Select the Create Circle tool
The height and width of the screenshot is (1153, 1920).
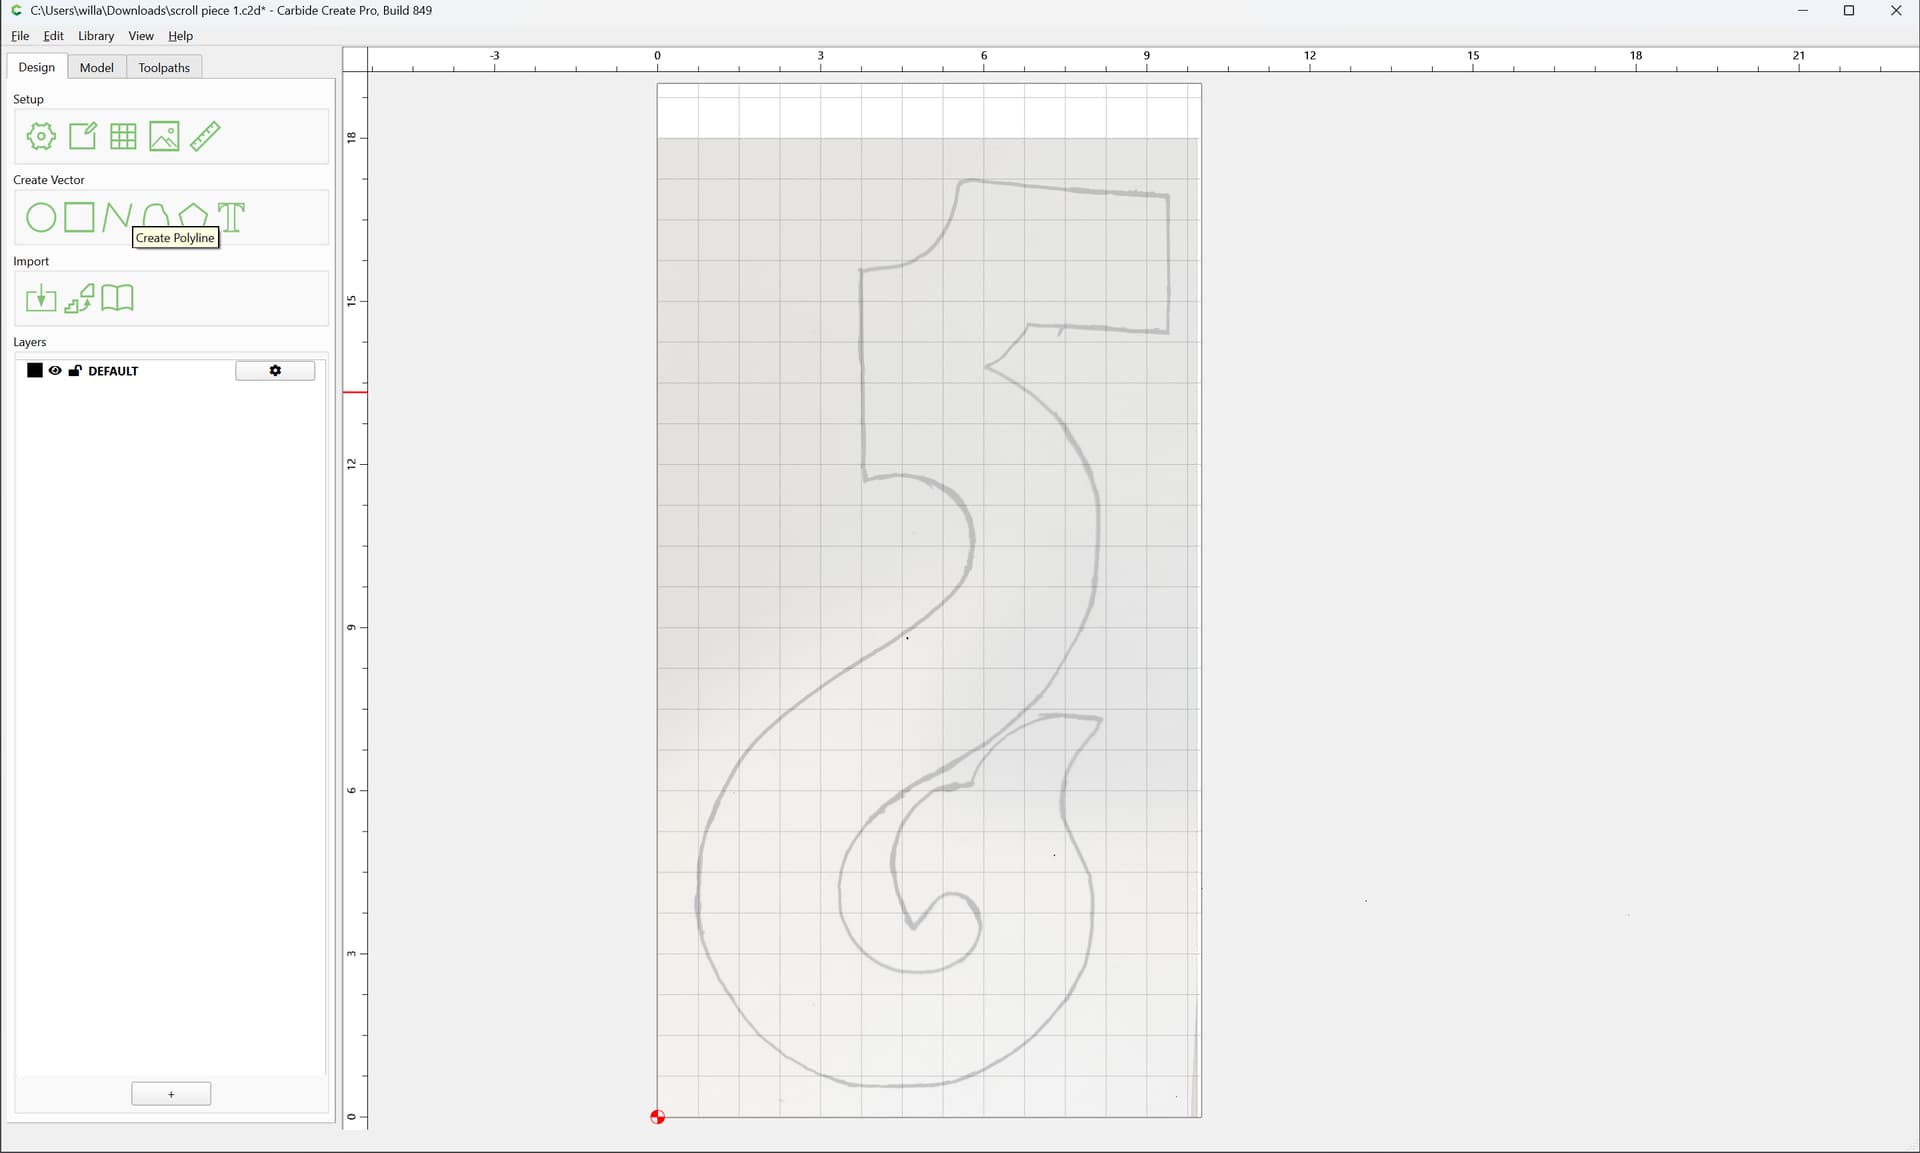click(41, 217)
